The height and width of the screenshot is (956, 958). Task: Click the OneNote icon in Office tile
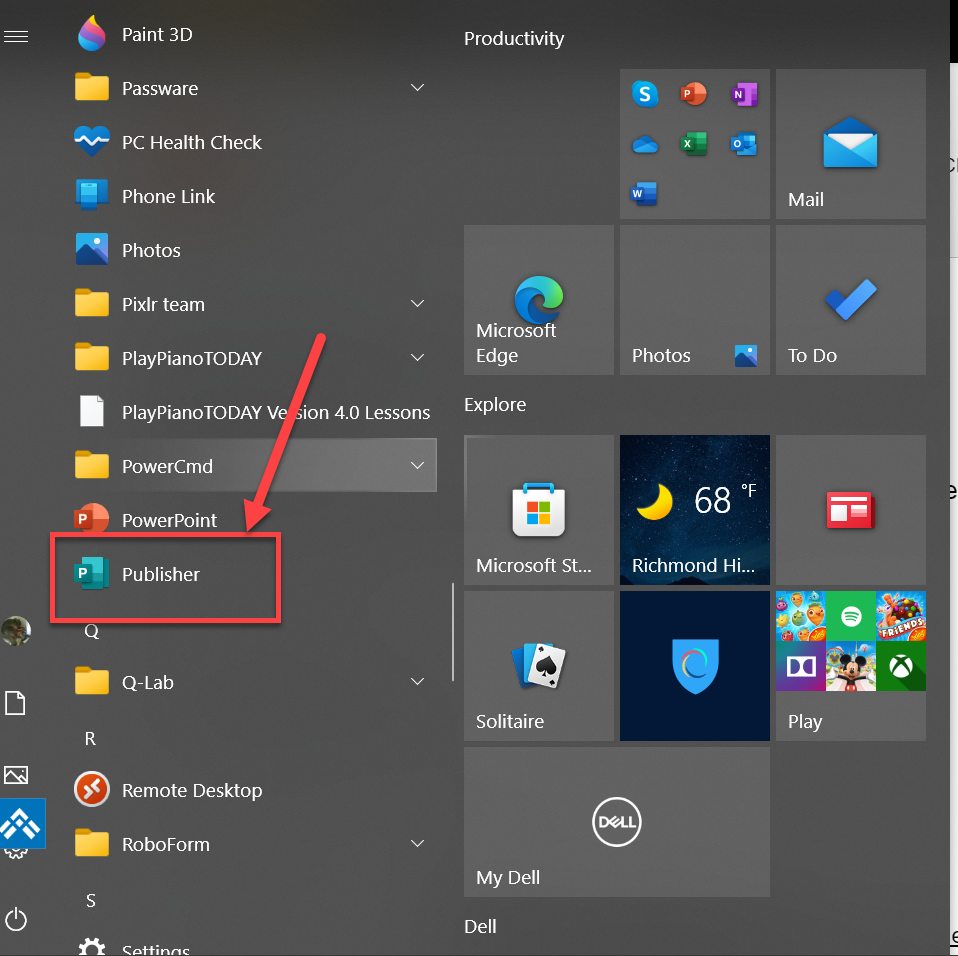(x=744, y=94)
